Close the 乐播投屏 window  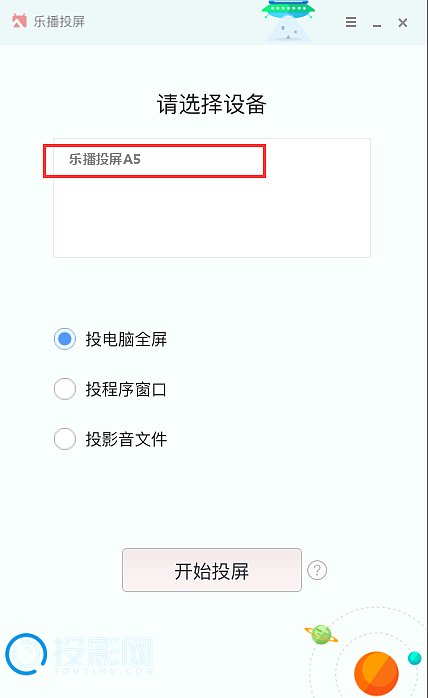[403, 22]
